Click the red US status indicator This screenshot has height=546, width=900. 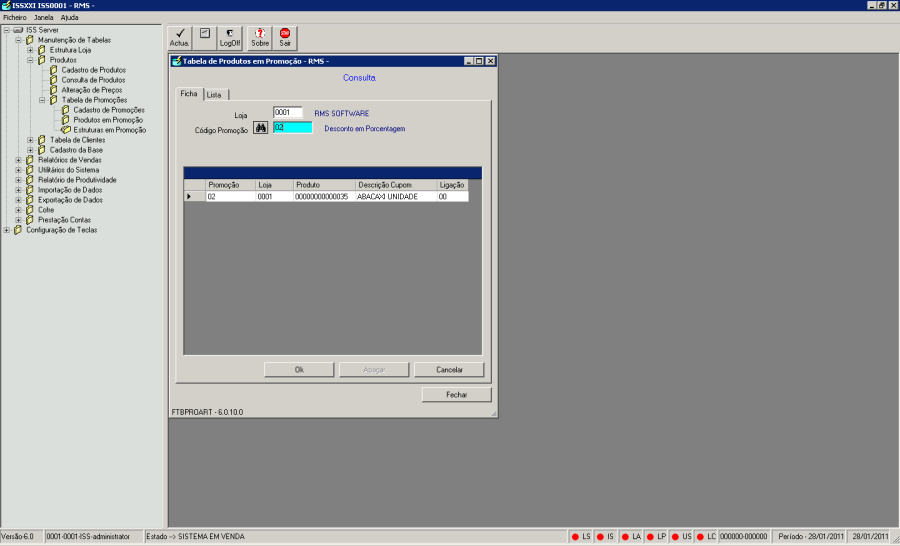tap(675, 537)
